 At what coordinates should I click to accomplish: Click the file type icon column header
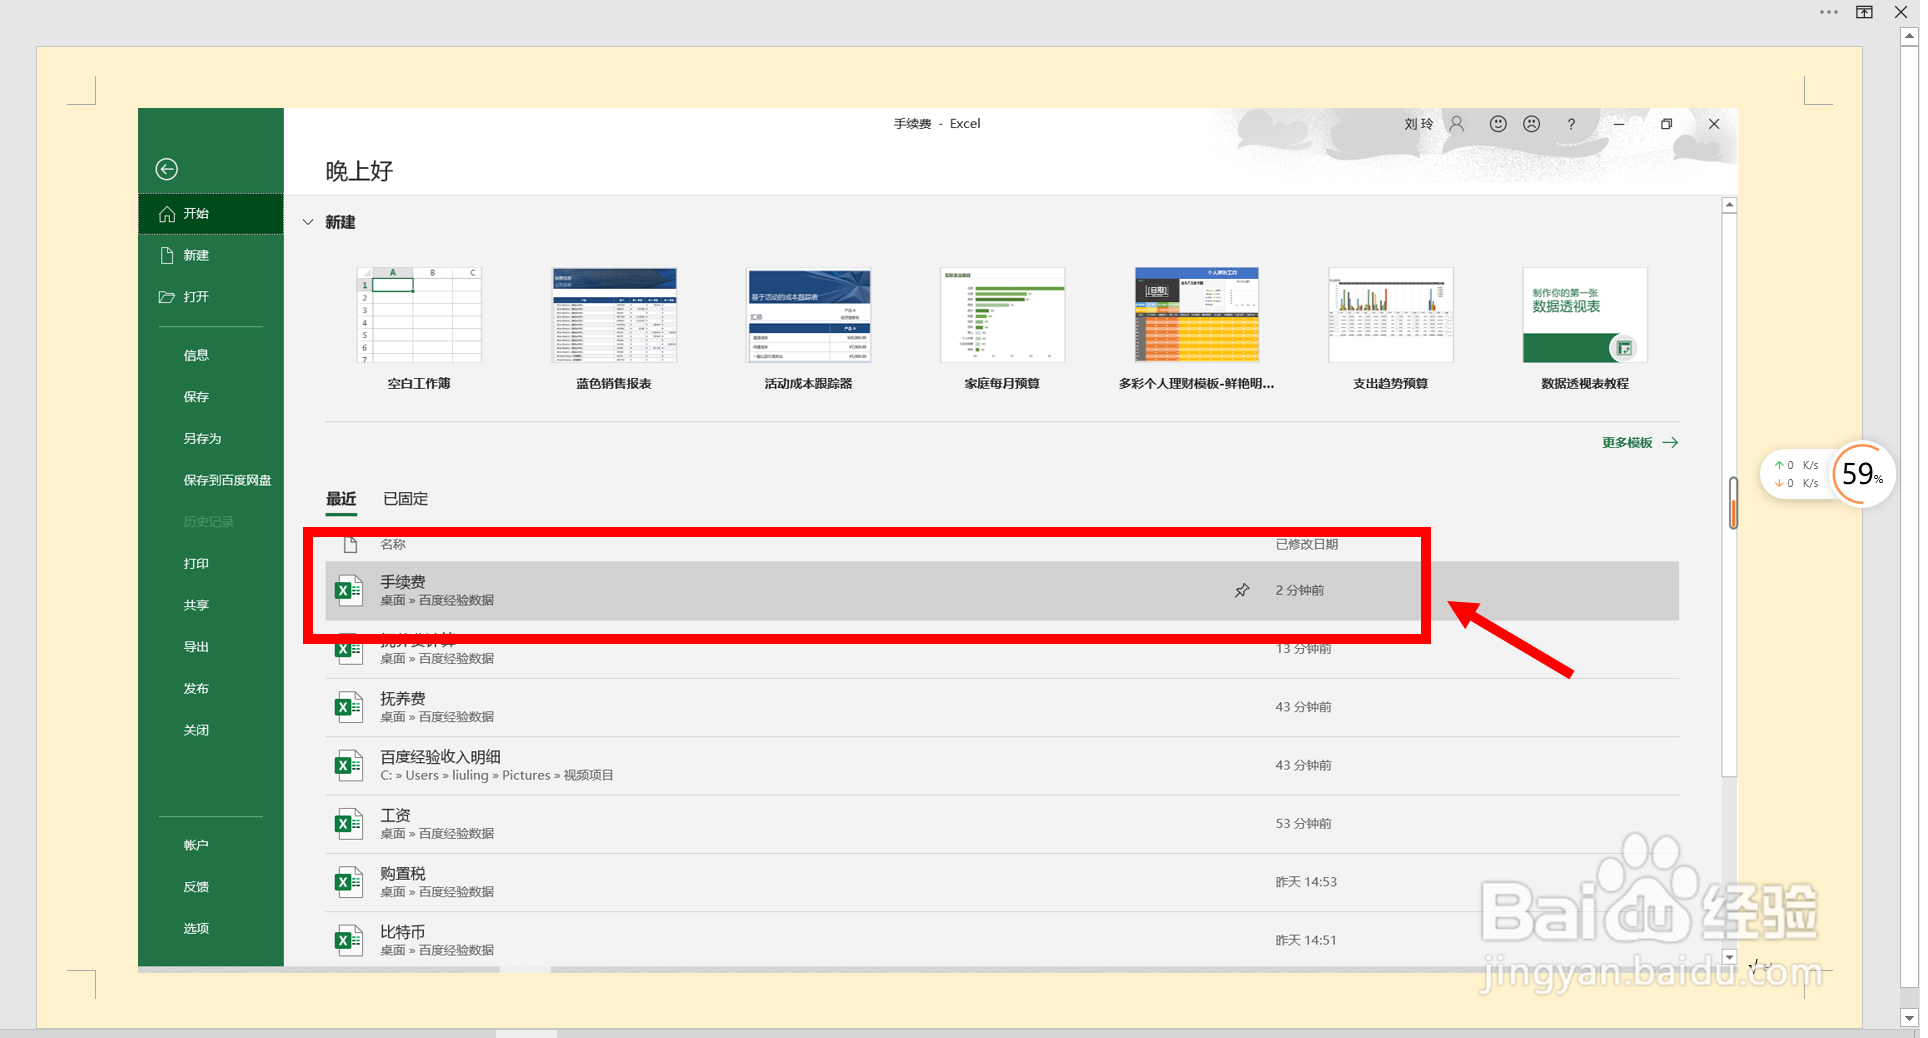click(351, 545)
